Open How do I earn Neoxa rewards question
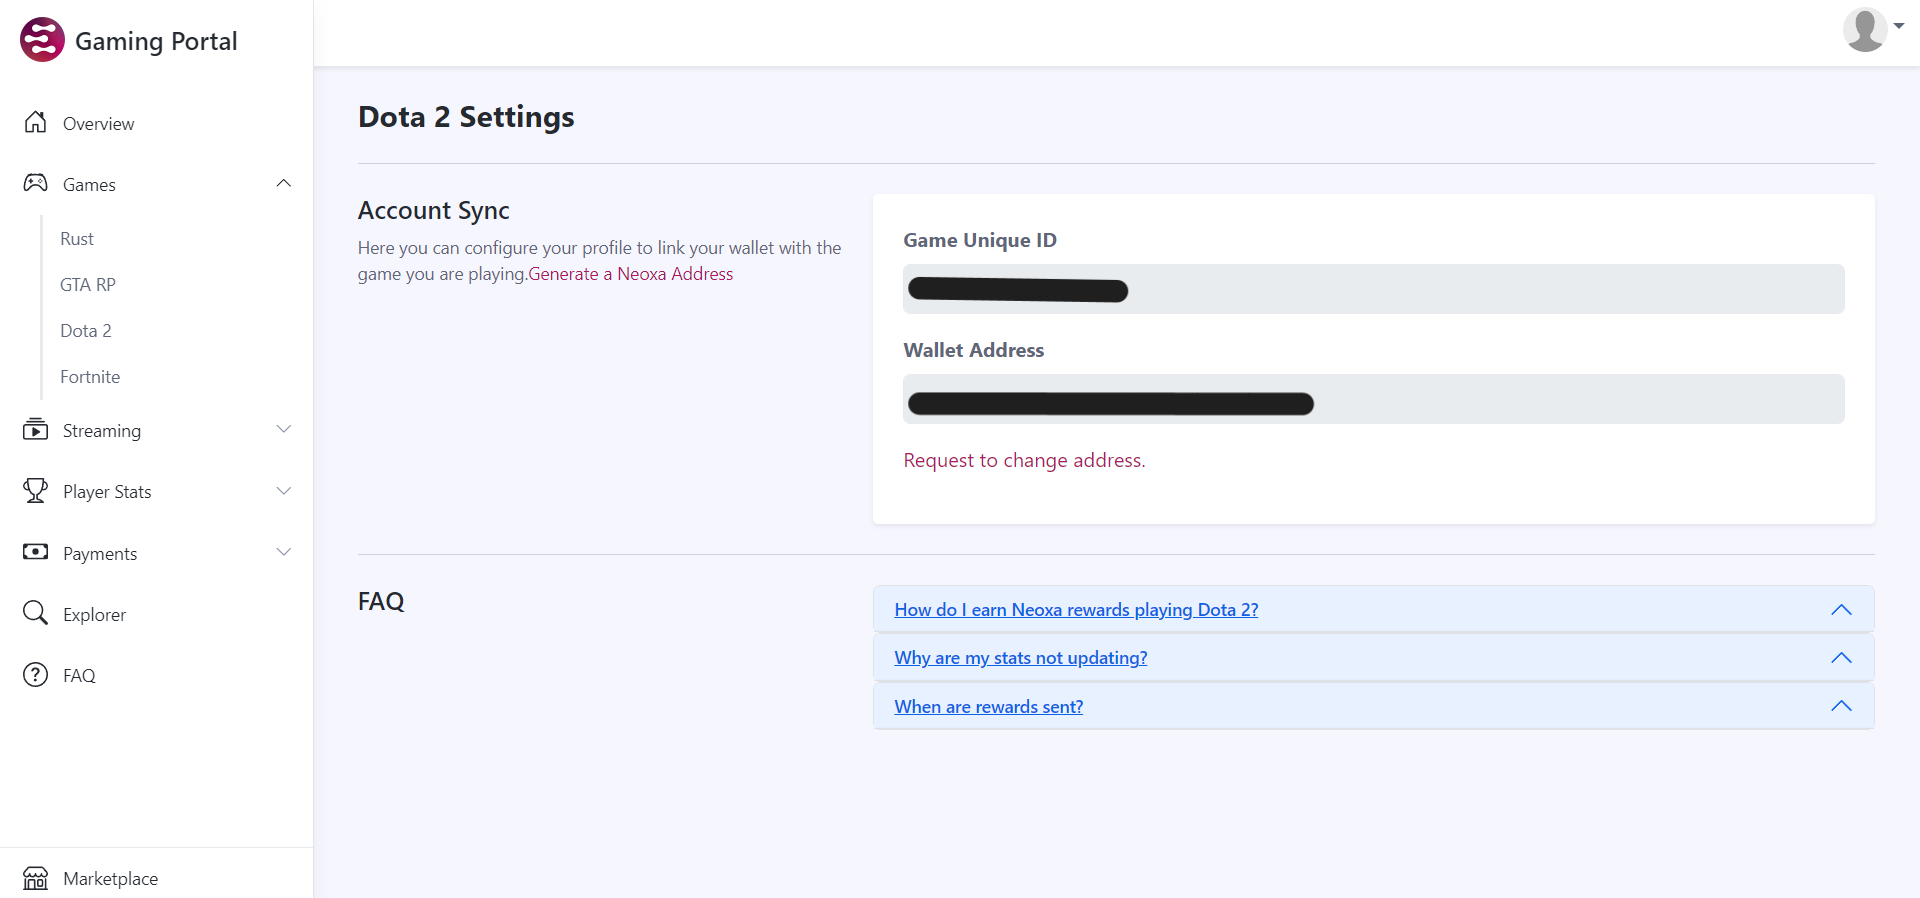Screen dimensions: 1920x898 click(1076, 610)
